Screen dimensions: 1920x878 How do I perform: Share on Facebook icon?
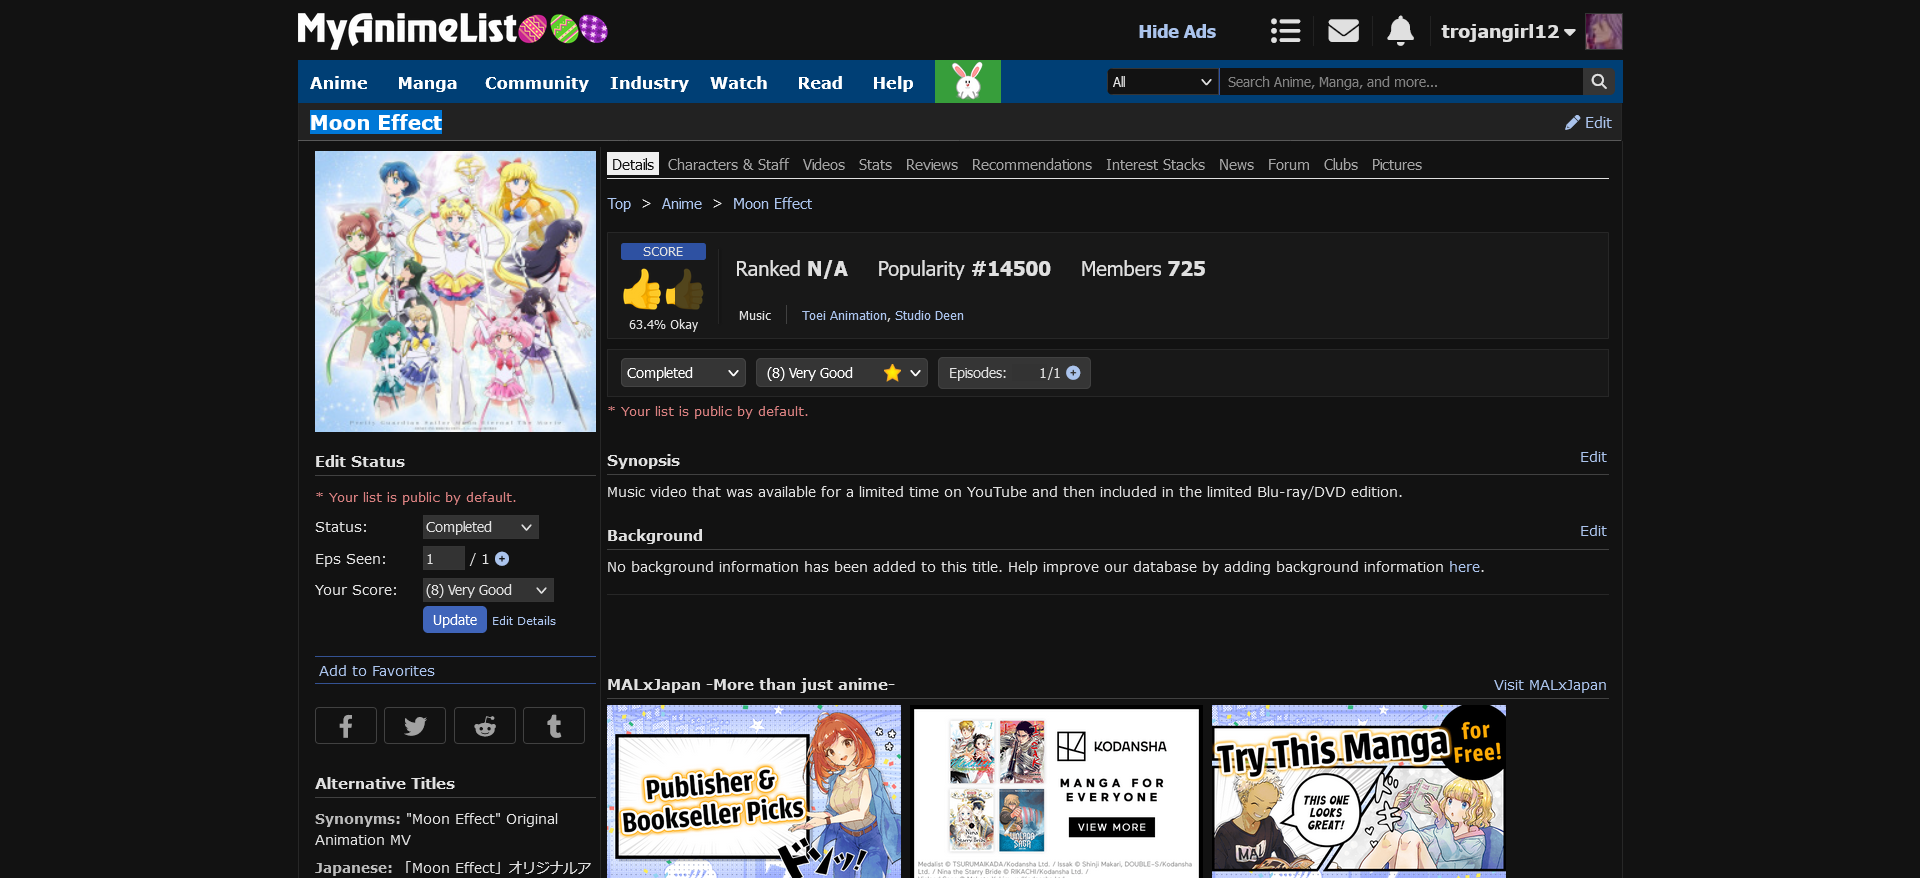click(x=346, y=726)
